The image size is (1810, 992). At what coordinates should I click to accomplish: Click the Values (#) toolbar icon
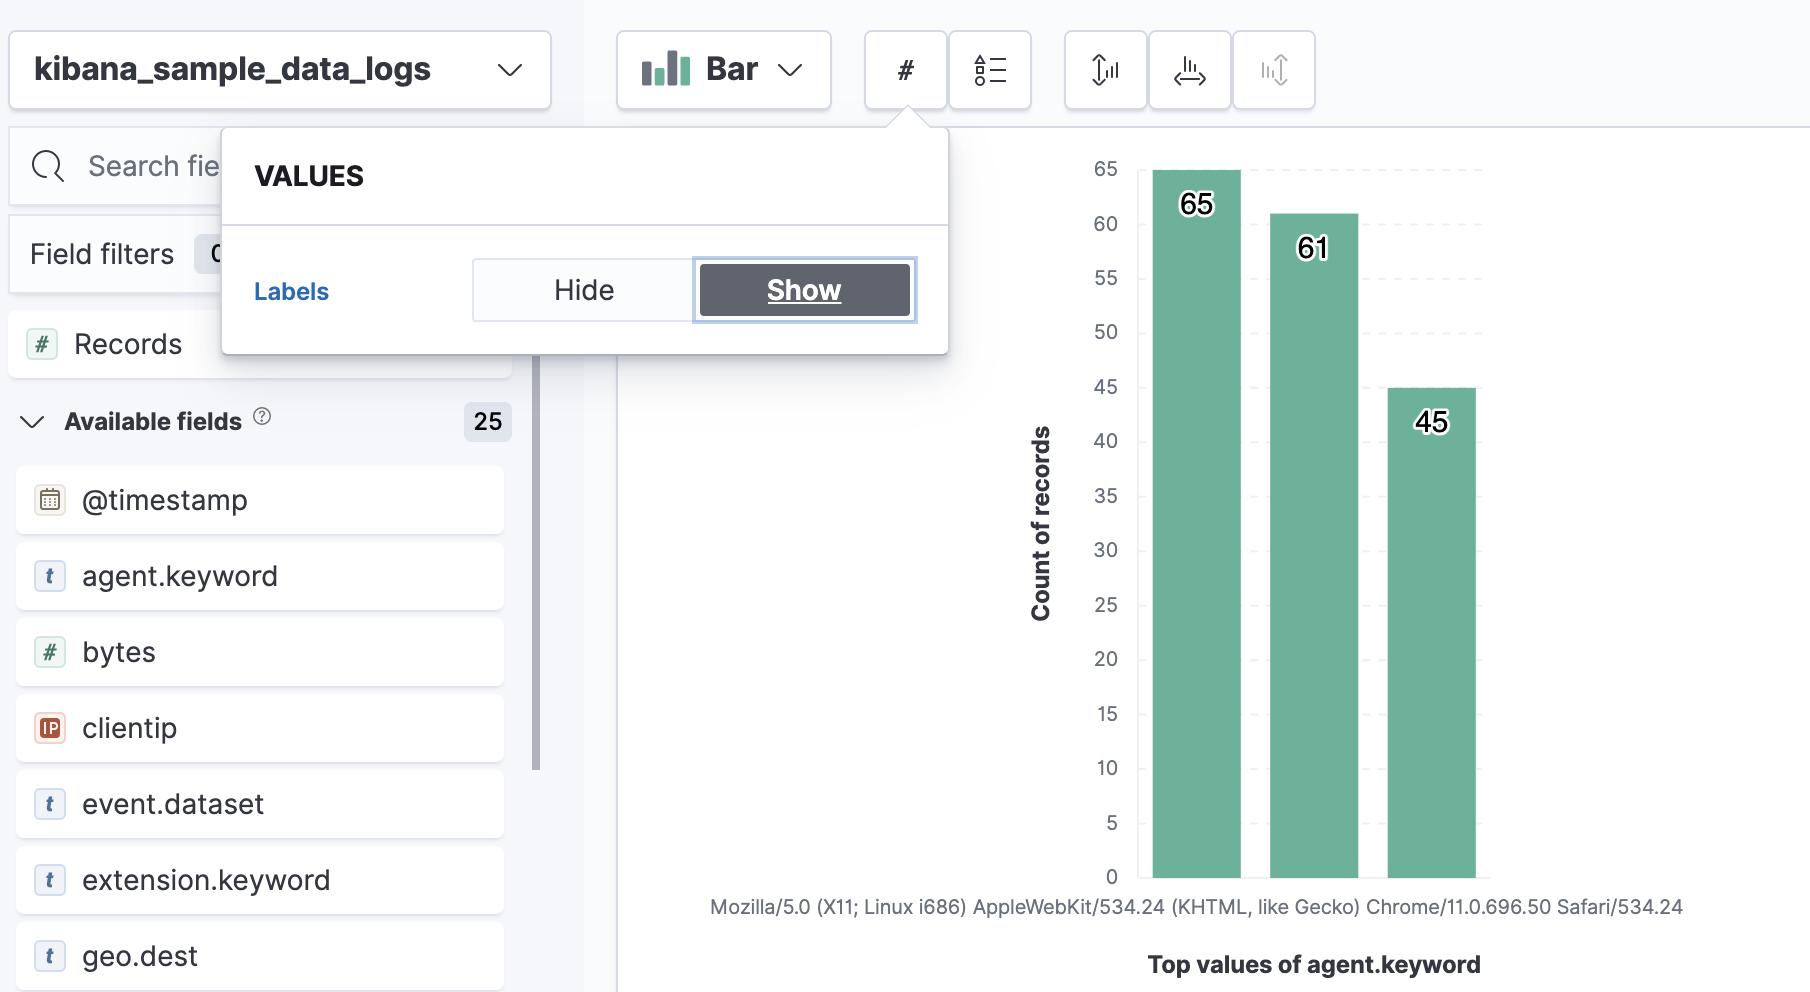click(x=905, y=70)
